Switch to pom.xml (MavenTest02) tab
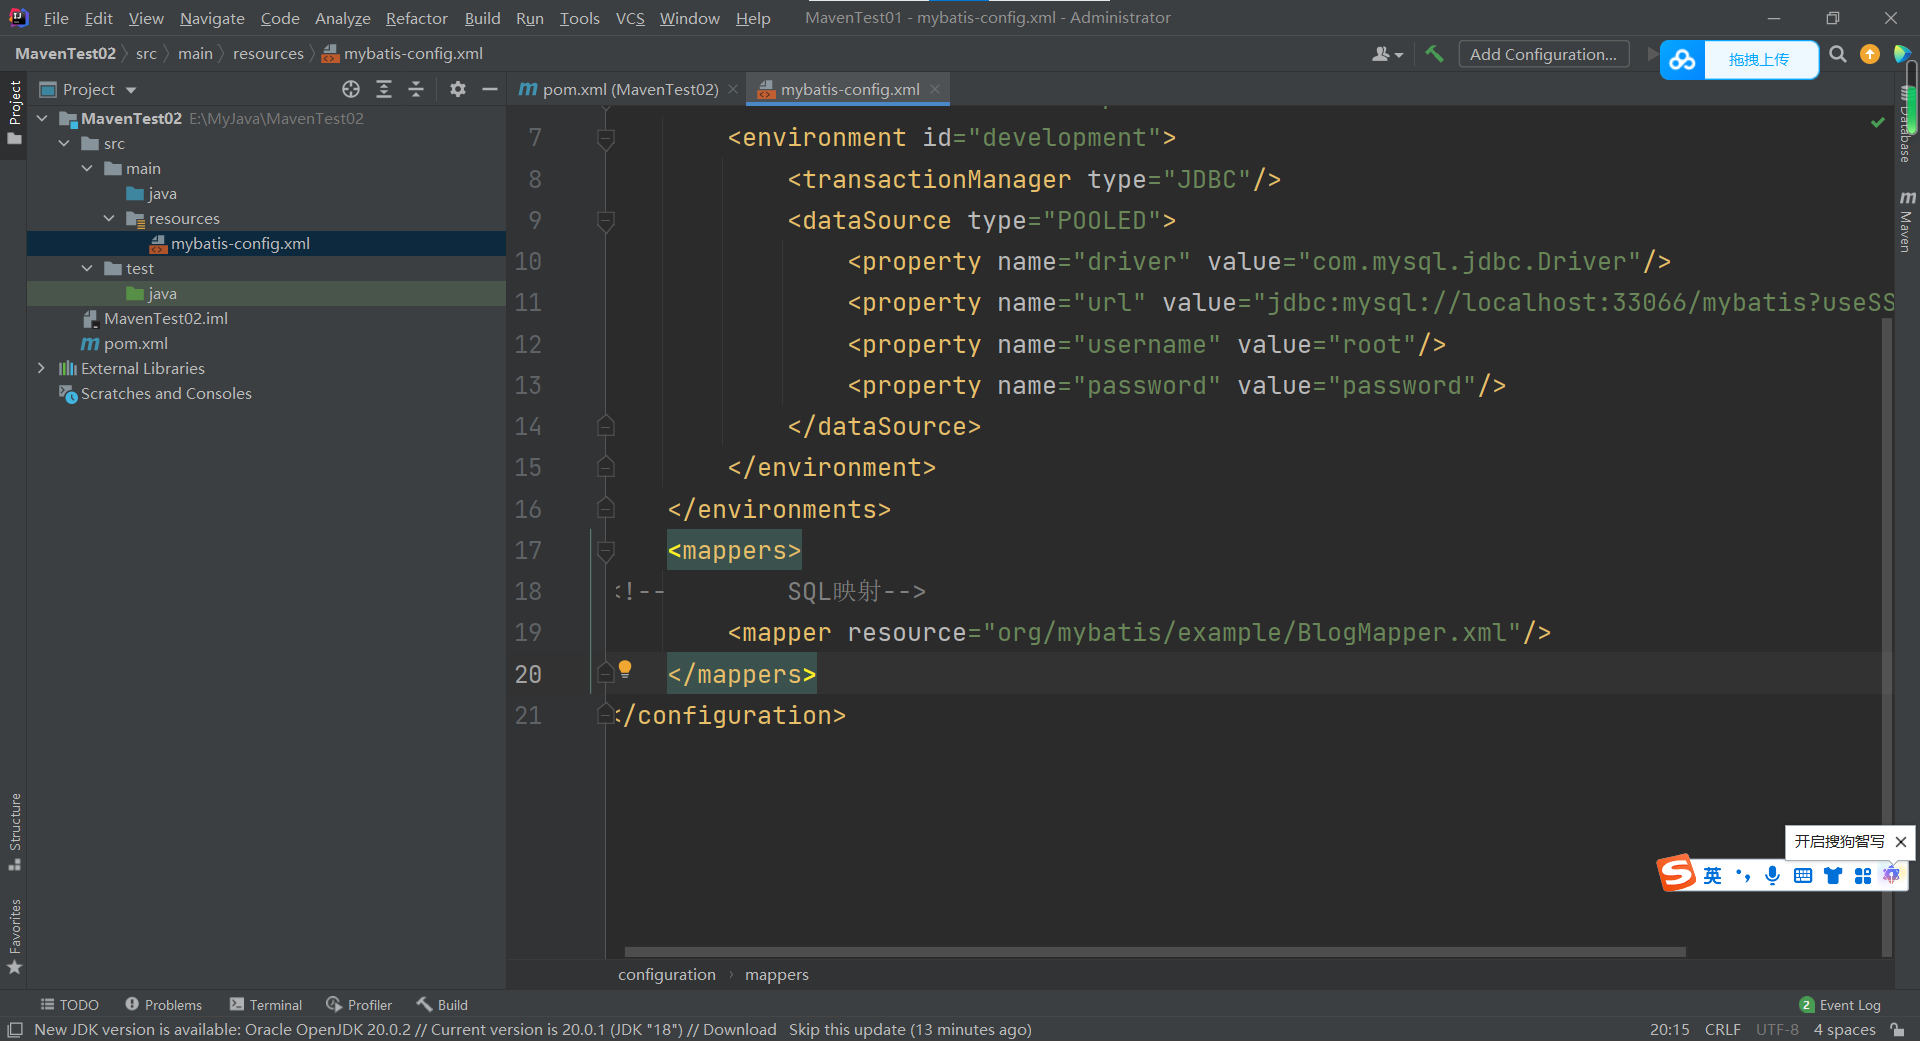This screenshot has width=1920, height=1041. [x=630, y=89]
